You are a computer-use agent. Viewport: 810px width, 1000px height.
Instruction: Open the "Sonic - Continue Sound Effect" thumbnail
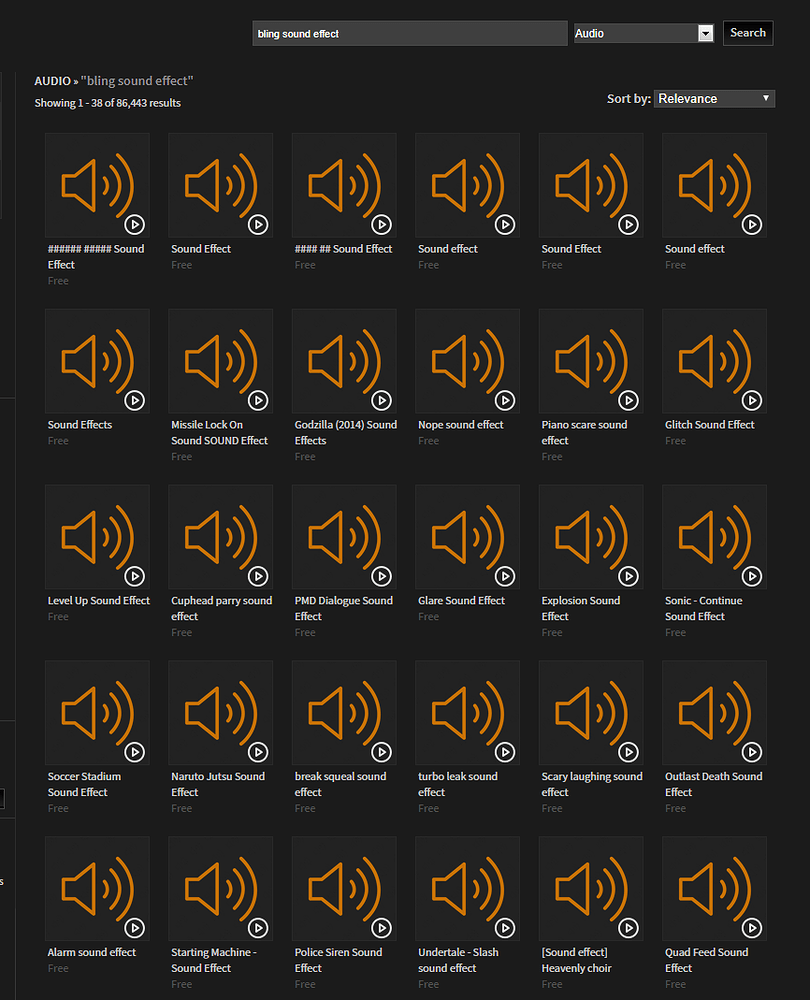pos(714,536)
